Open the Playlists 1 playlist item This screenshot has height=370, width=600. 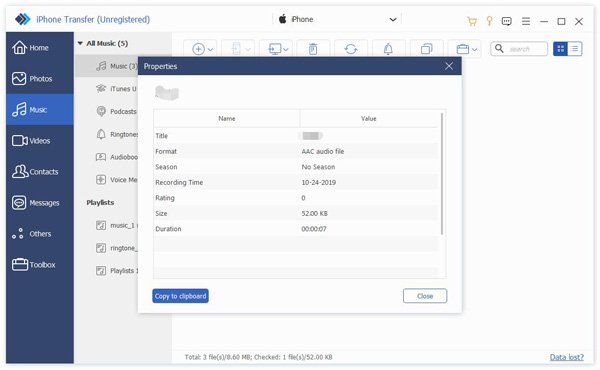pyautogui.click(x=106, y=271)
